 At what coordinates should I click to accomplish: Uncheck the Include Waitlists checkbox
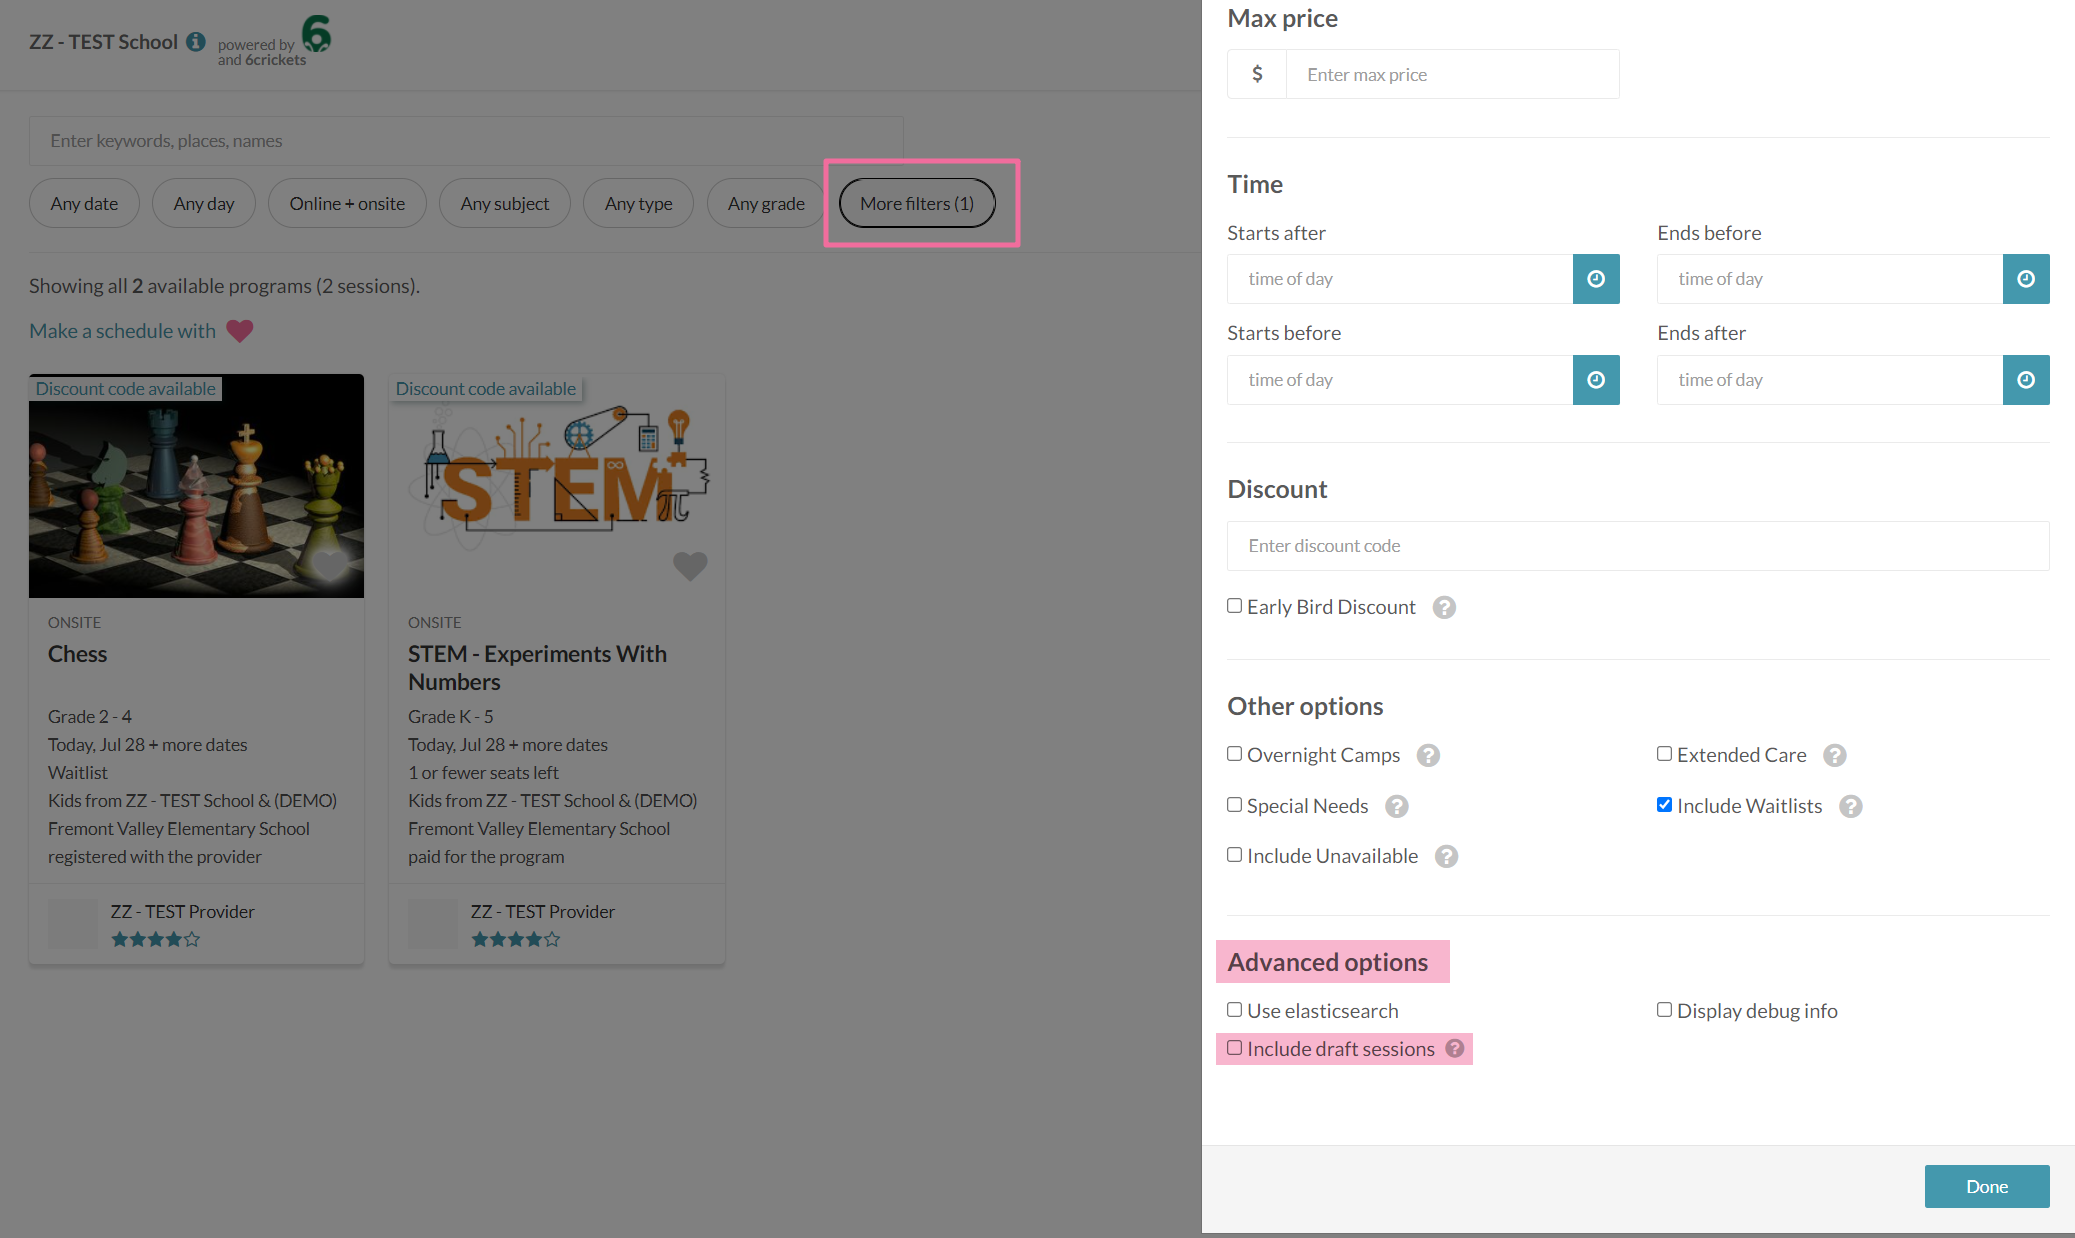[x=1664, y=805]
